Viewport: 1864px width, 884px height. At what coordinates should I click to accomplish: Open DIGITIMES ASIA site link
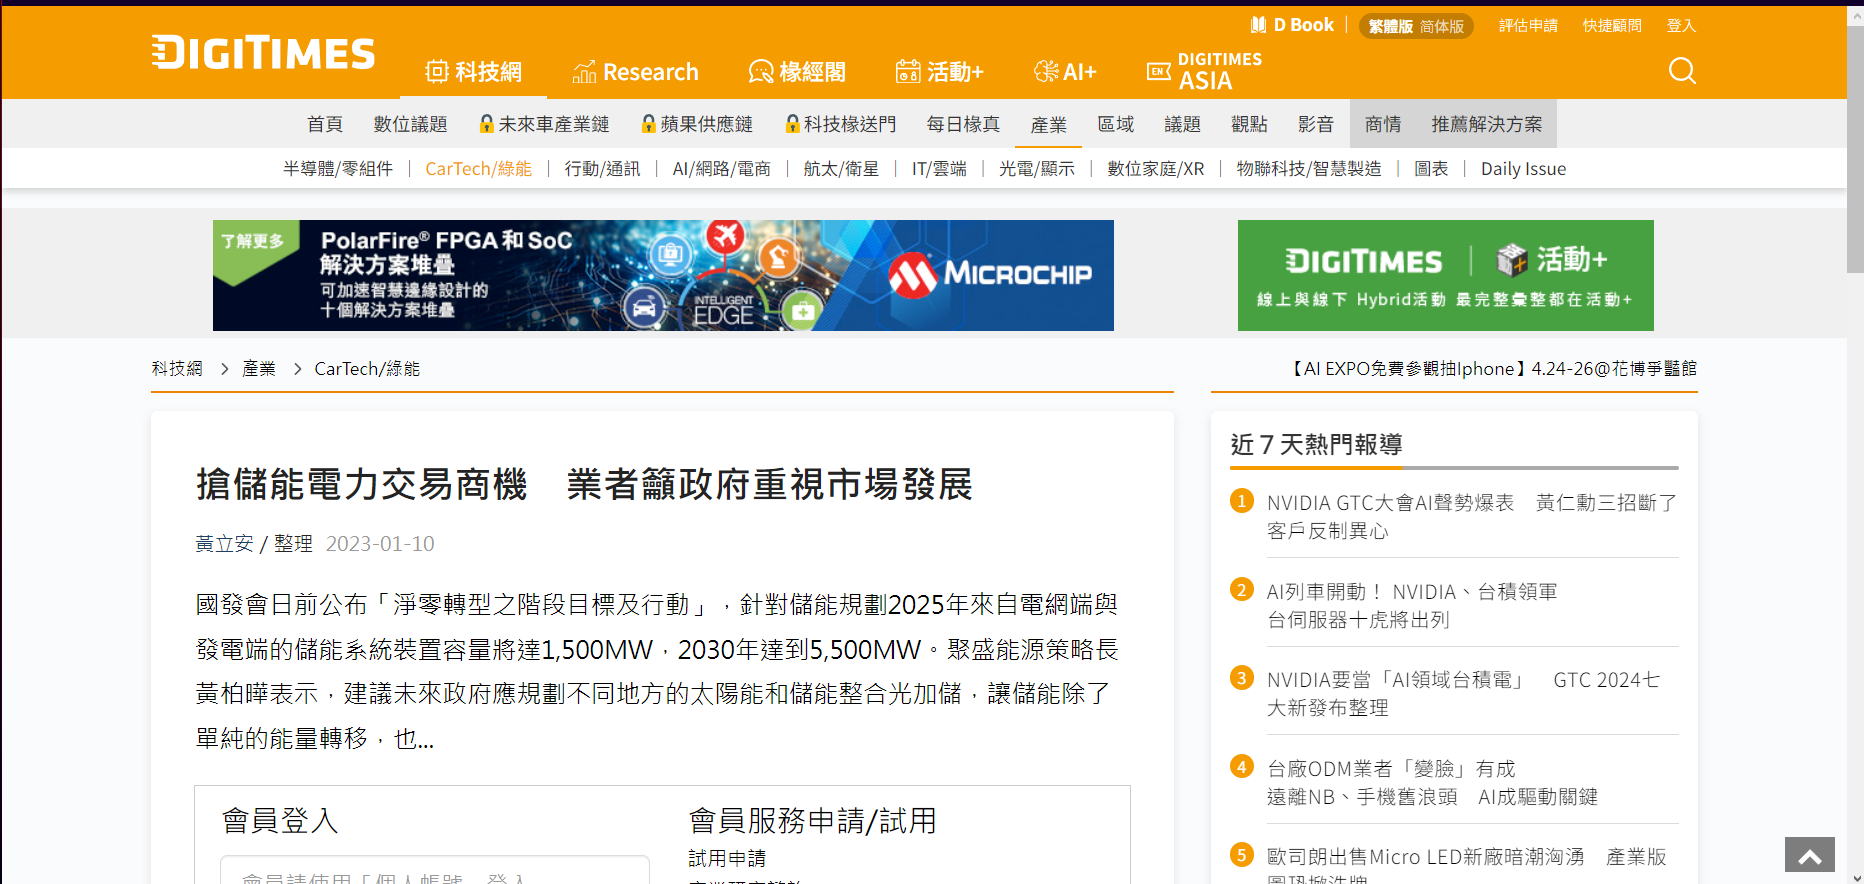pyautogui.click(x=1204, y=72)
